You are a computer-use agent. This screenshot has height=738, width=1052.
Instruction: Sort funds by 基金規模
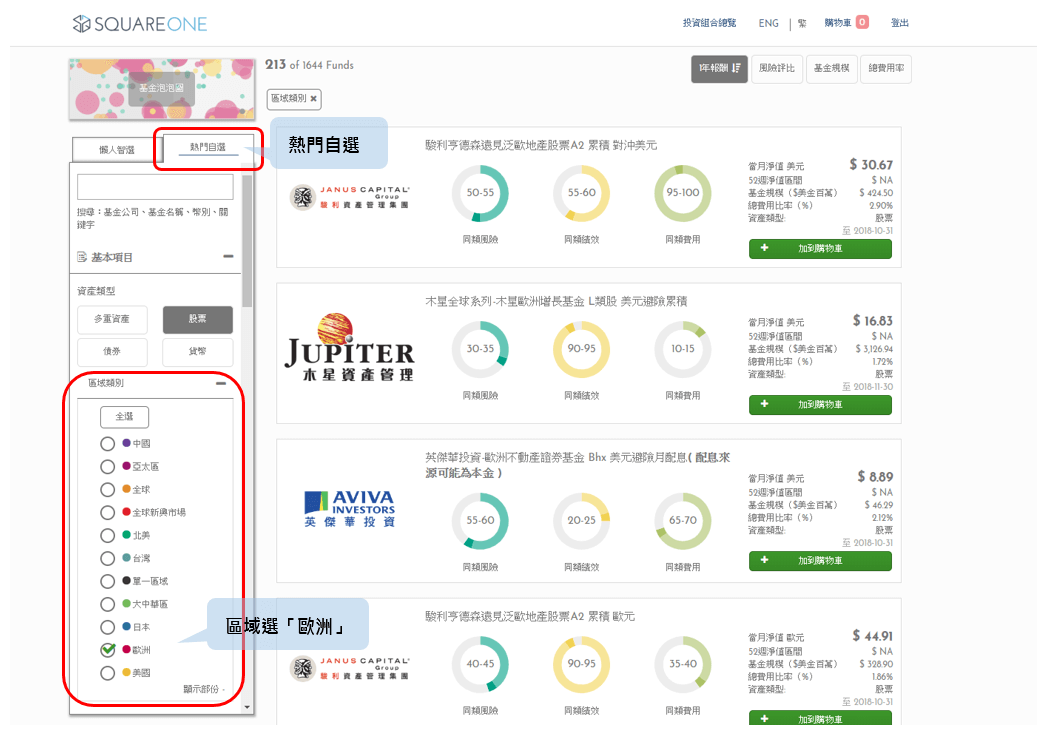[x=831, y=68]
